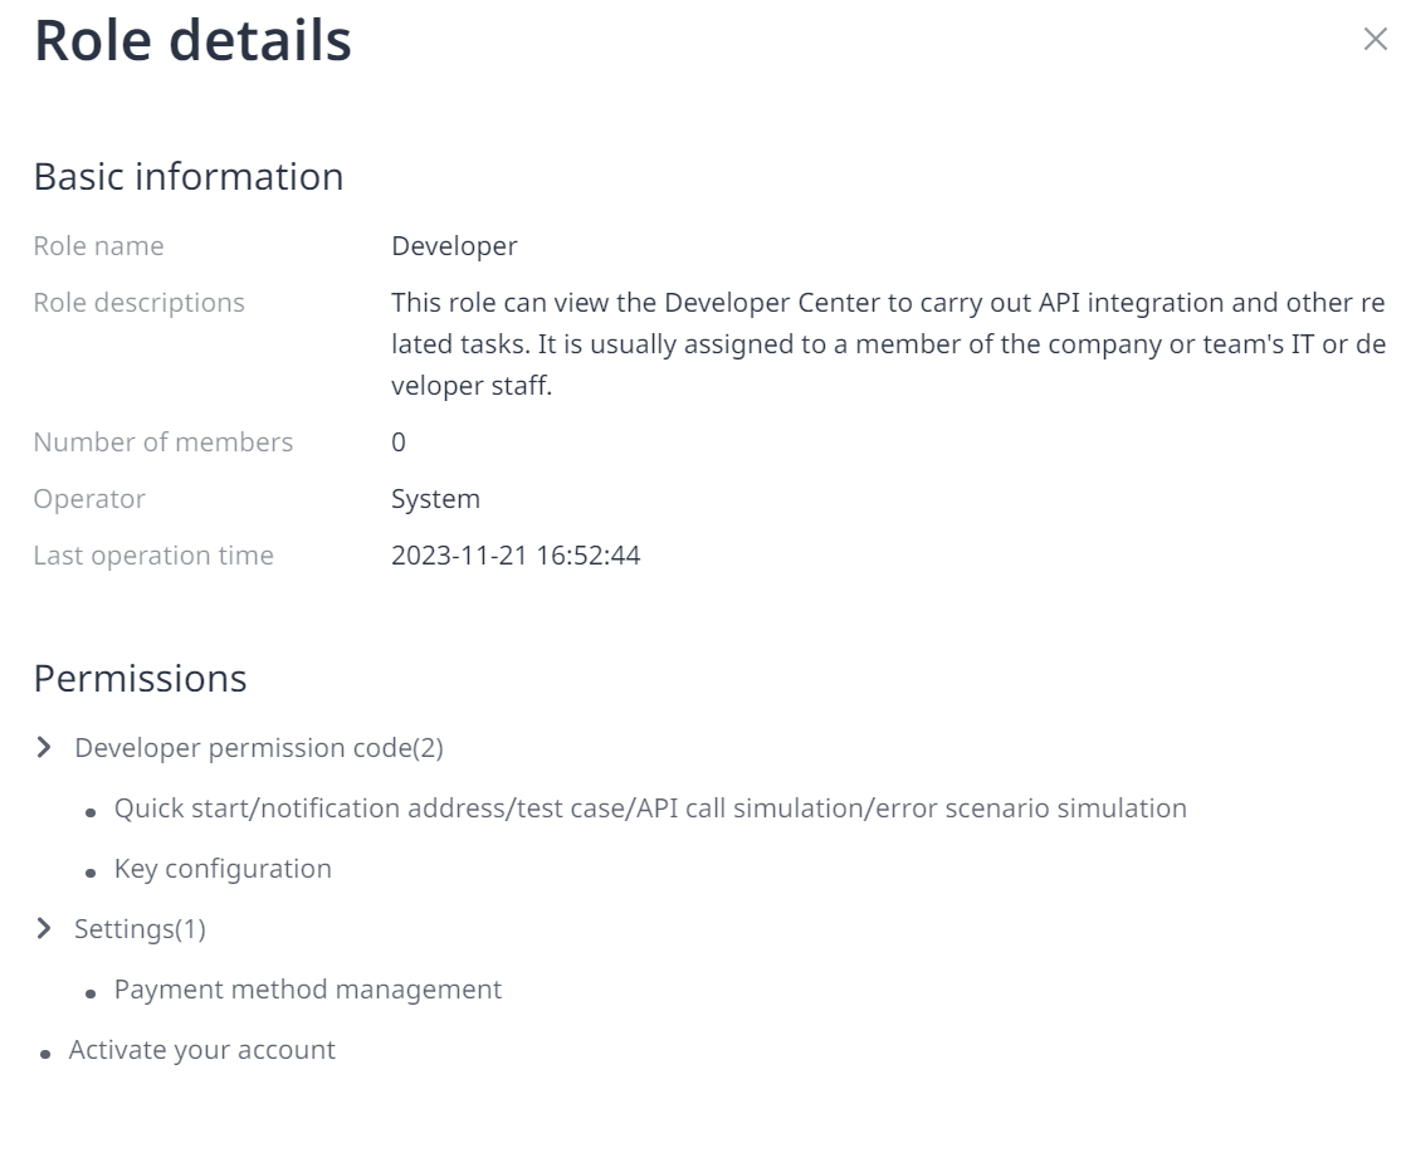Viewport: 1406px width, 1162px height.
Task: Collapse the Settings chevron arrow
Action: click(43, 929)
